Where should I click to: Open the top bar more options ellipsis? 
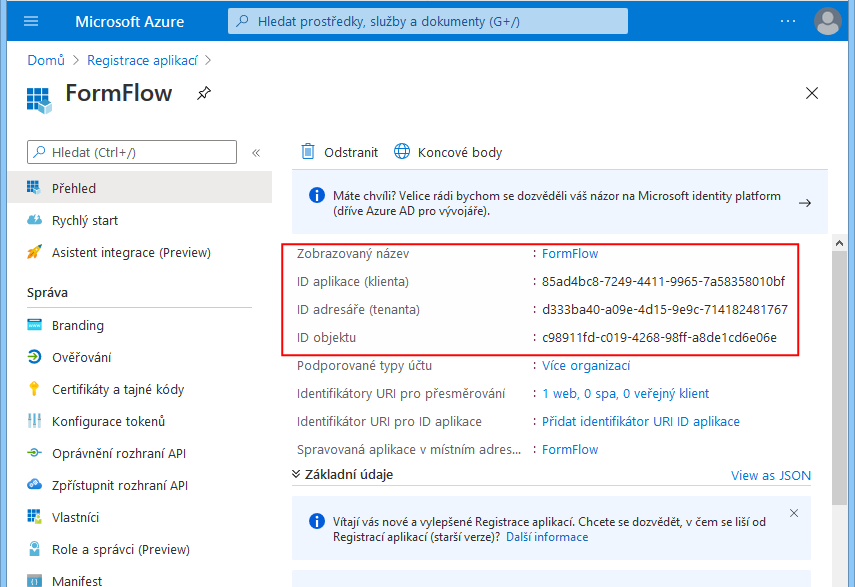point(788,21)
